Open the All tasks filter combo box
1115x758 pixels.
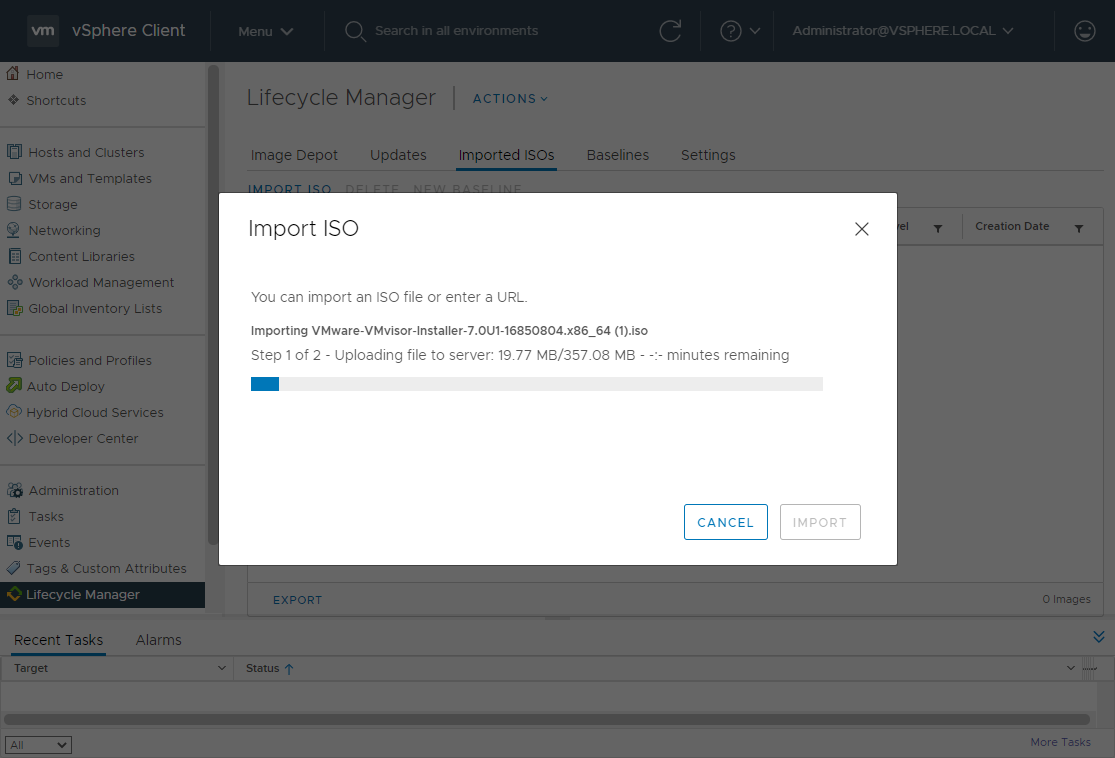pos(38,744)
